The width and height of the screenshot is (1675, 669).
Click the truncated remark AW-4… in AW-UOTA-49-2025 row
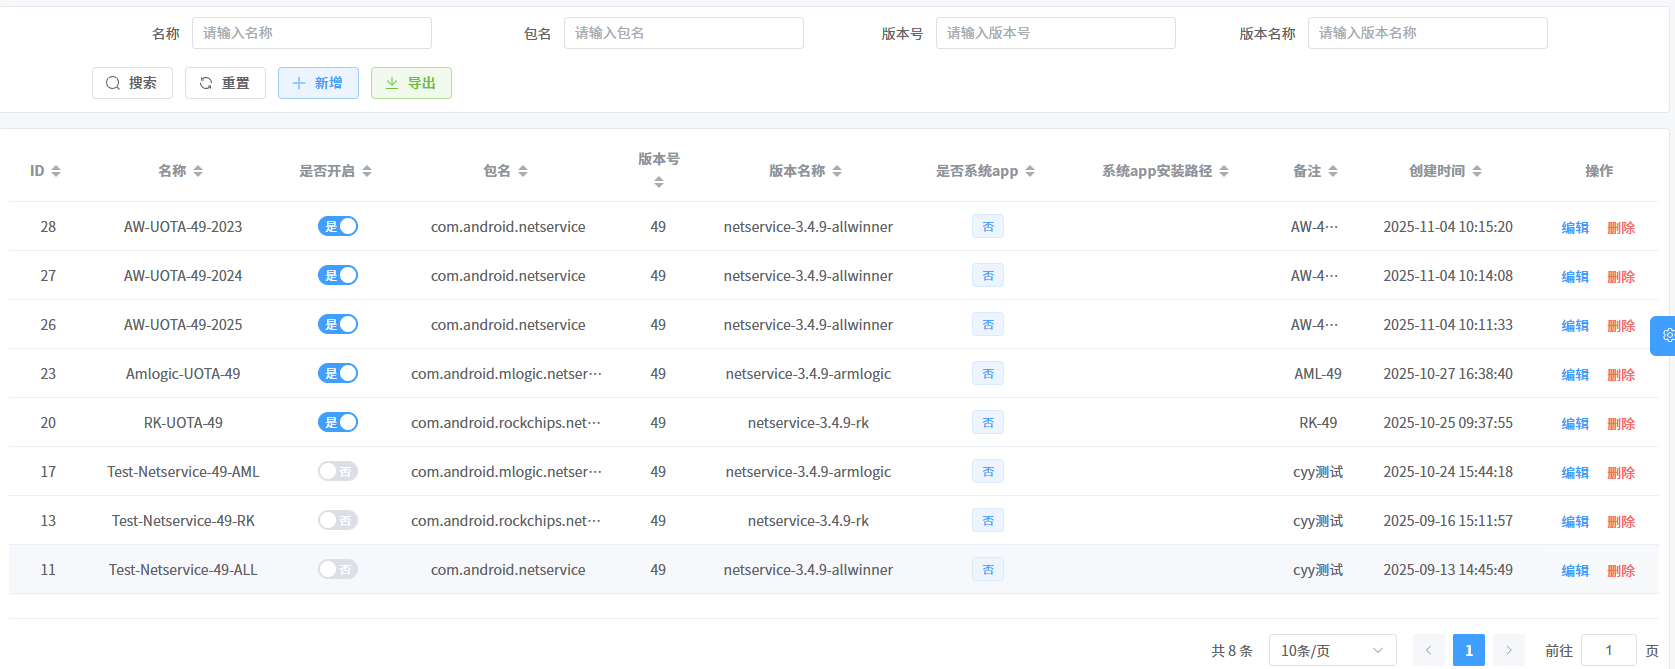pyautogui.click(x=1314, y=325)
